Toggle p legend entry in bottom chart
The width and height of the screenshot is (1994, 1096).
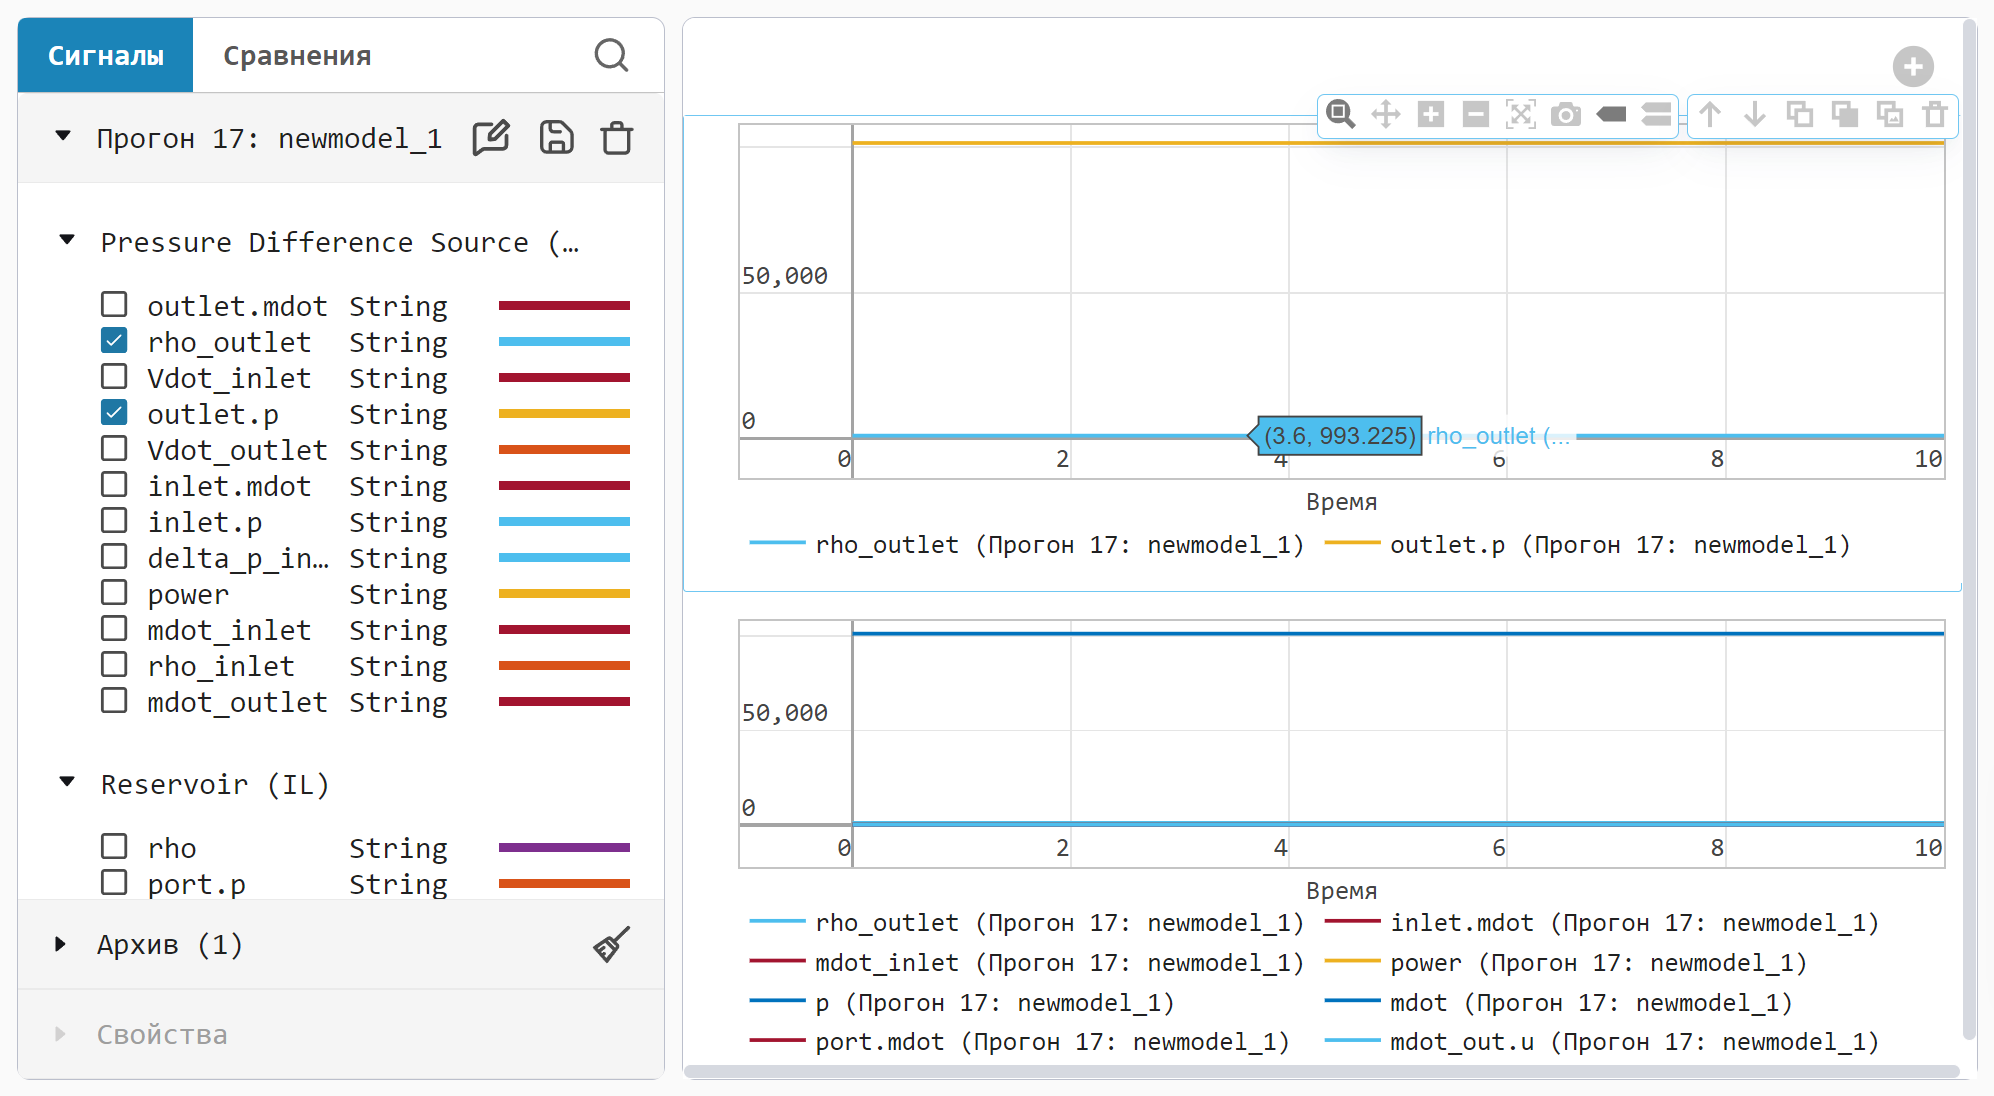961,1003
